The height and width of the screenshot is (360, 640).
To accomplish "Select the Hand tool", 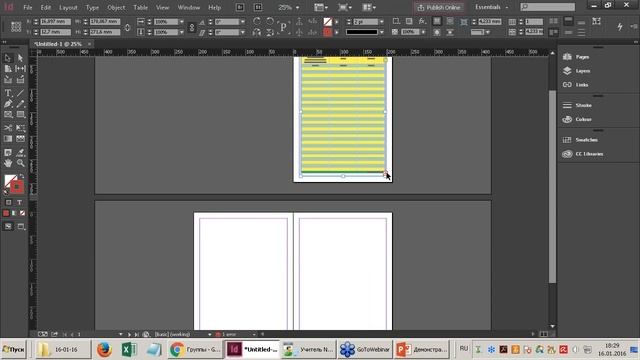I will click(8, 163).
